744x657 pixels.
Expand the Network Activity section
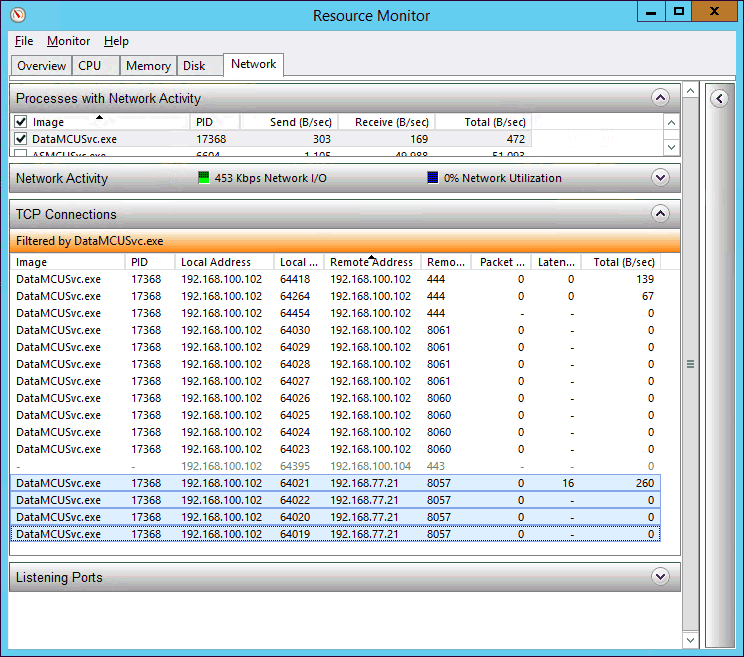click(660, 178)
